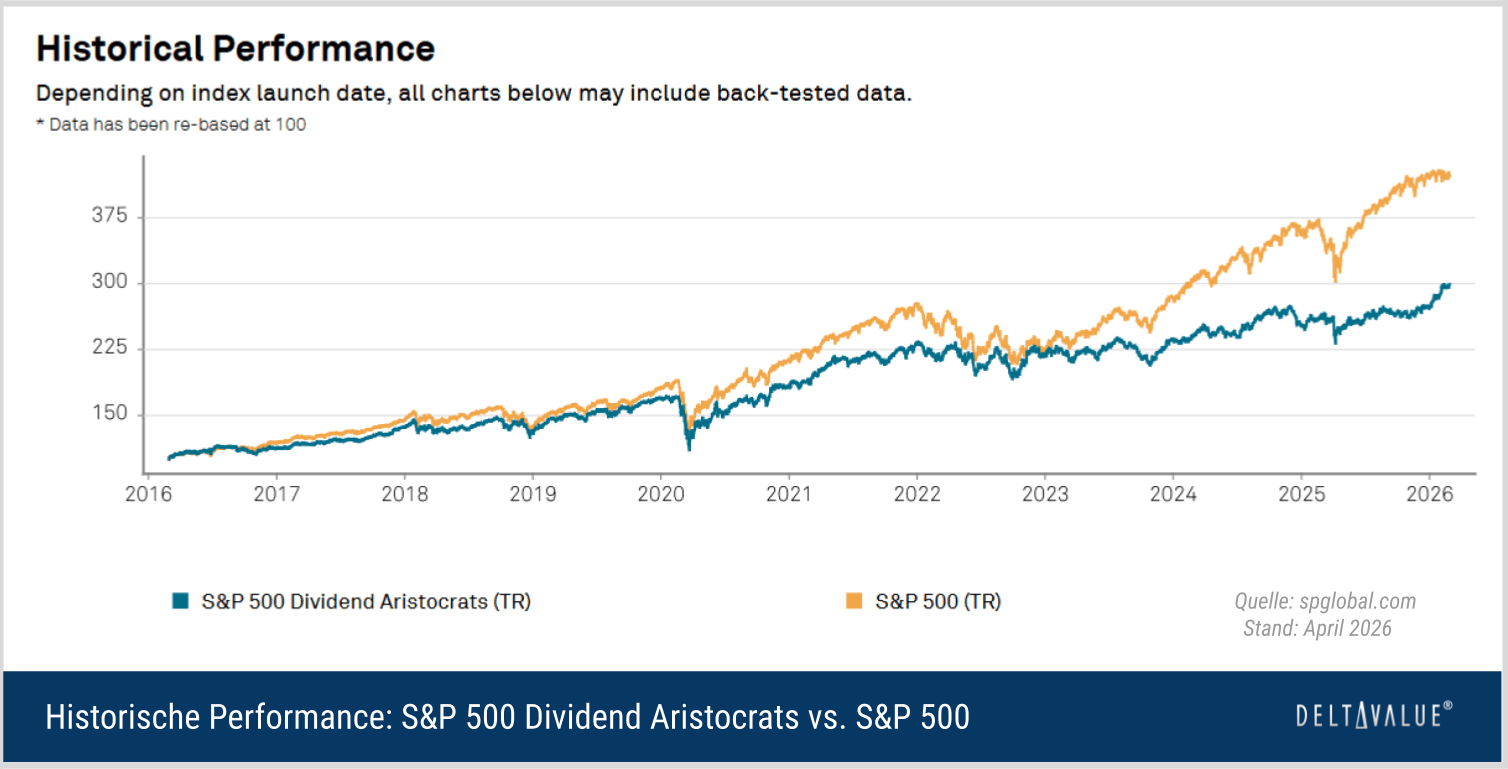
Task: Click the 2024 x-axis label
Action: [x=1173, y=494]
